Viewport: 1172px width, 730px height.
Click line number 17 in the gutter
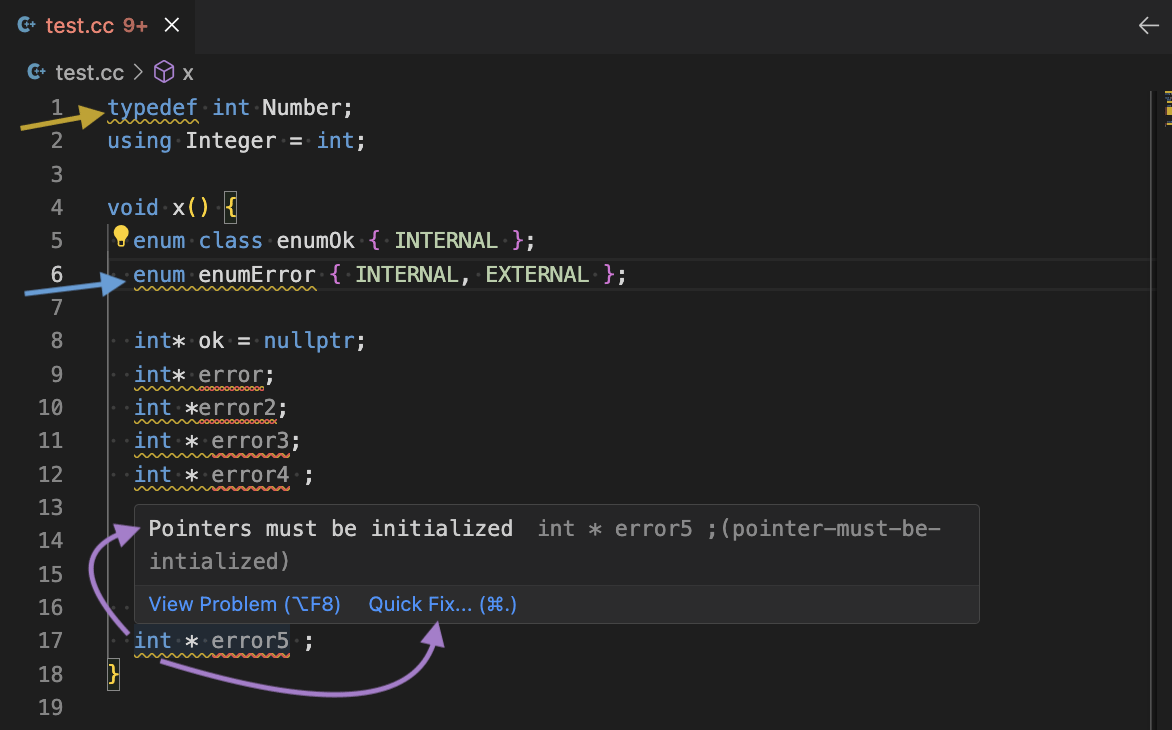[51, 640]
